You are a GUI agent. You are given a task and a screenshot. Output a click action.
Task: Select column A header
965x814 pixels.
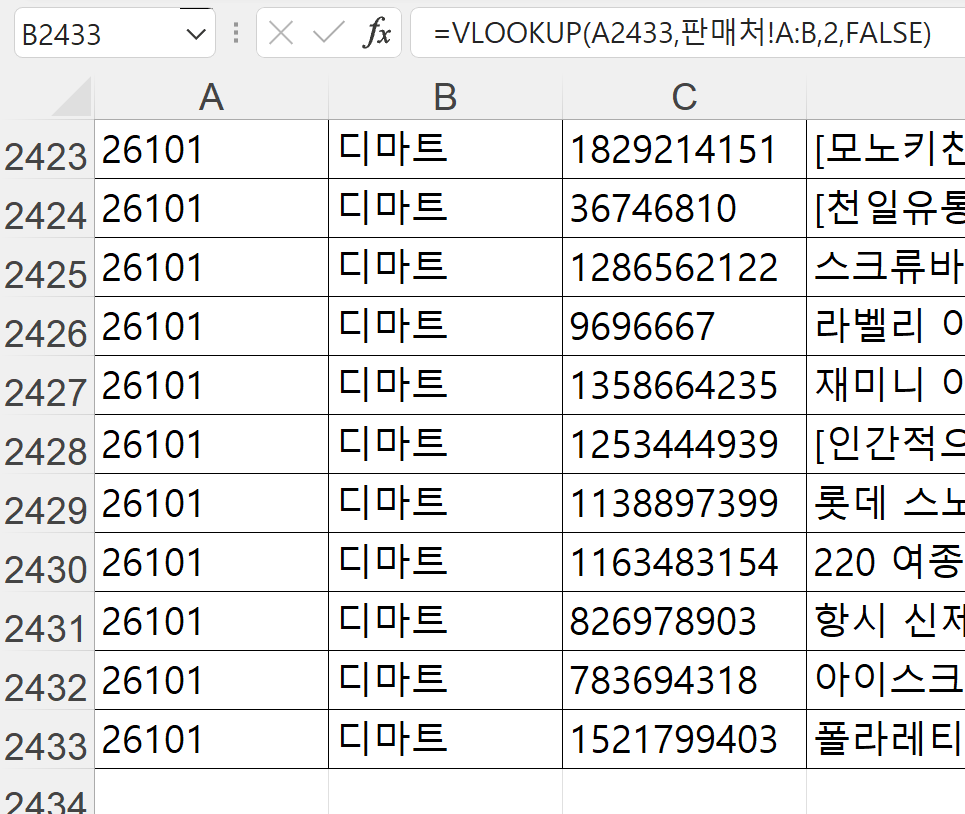(x=211, y=97)
